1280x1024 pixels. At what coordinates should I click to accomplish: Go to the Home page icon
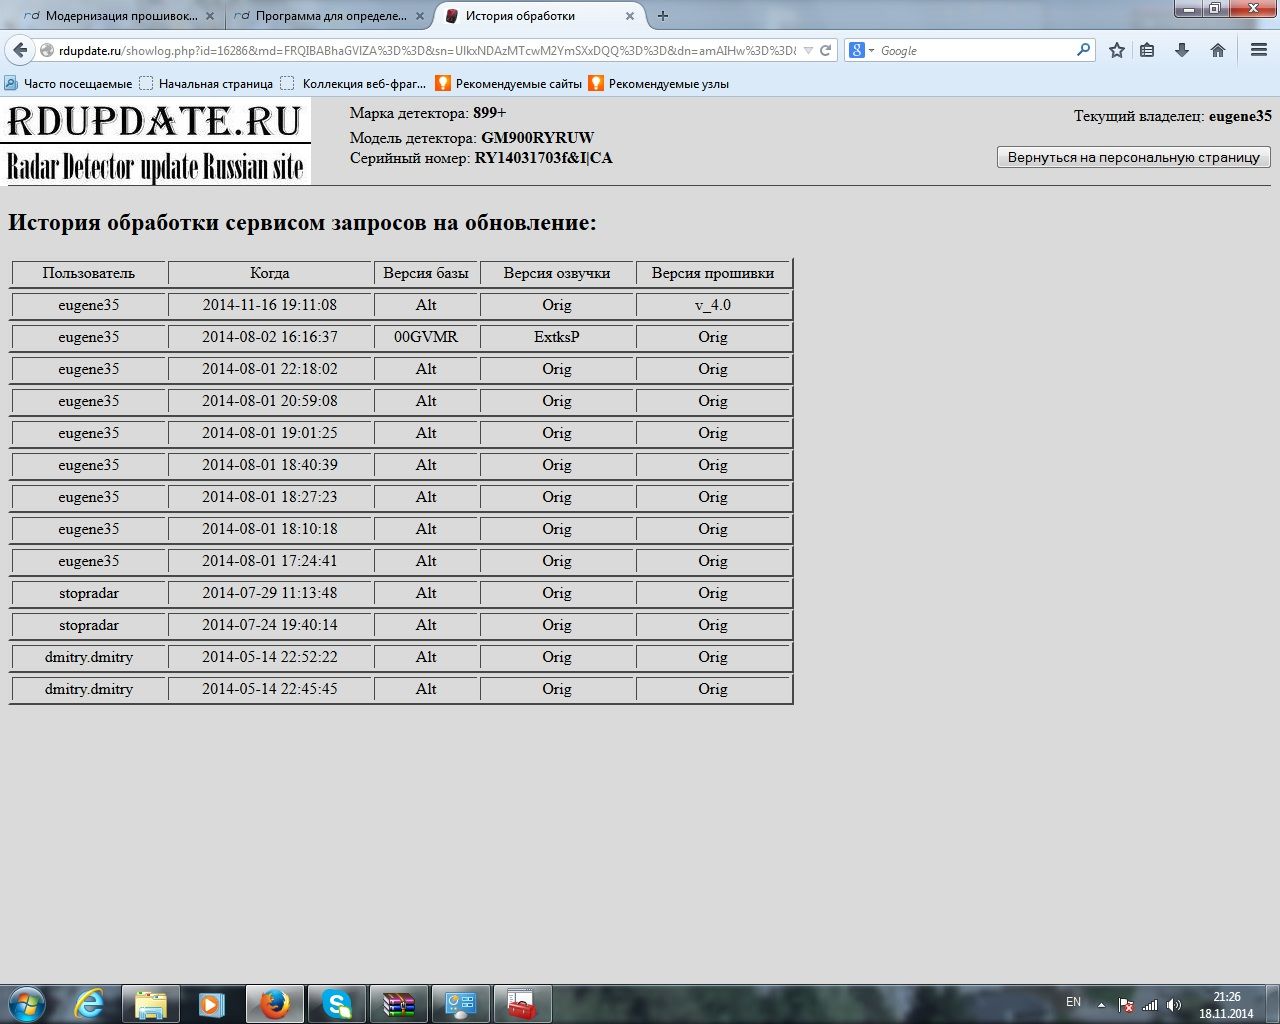pos(1217,50)
